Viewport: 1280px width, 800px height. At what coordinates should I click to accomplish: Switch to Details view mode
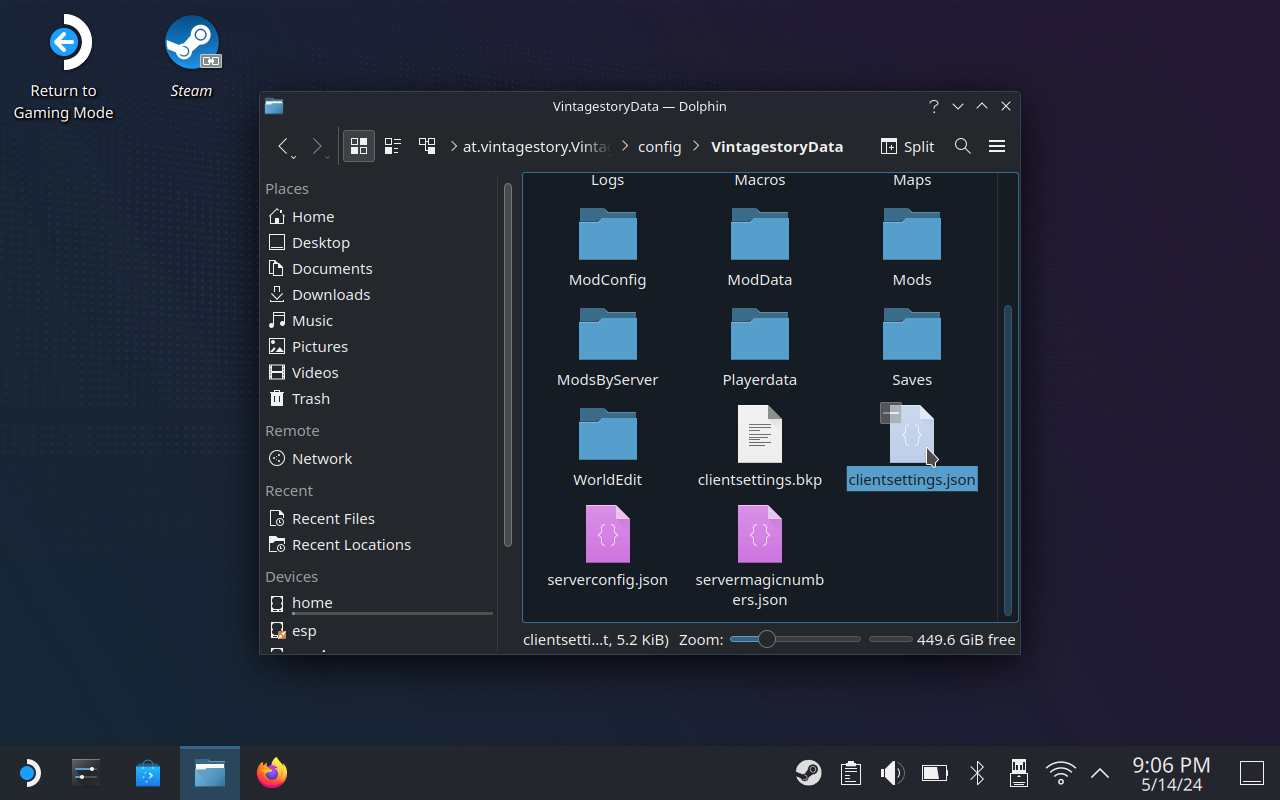pos(427,146)
